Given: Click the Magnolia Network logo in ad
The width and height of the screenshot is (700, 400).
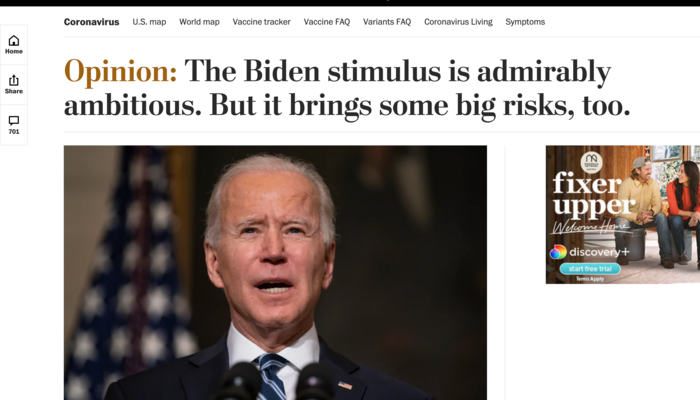Looking at the screenshot, I should 591,162.
